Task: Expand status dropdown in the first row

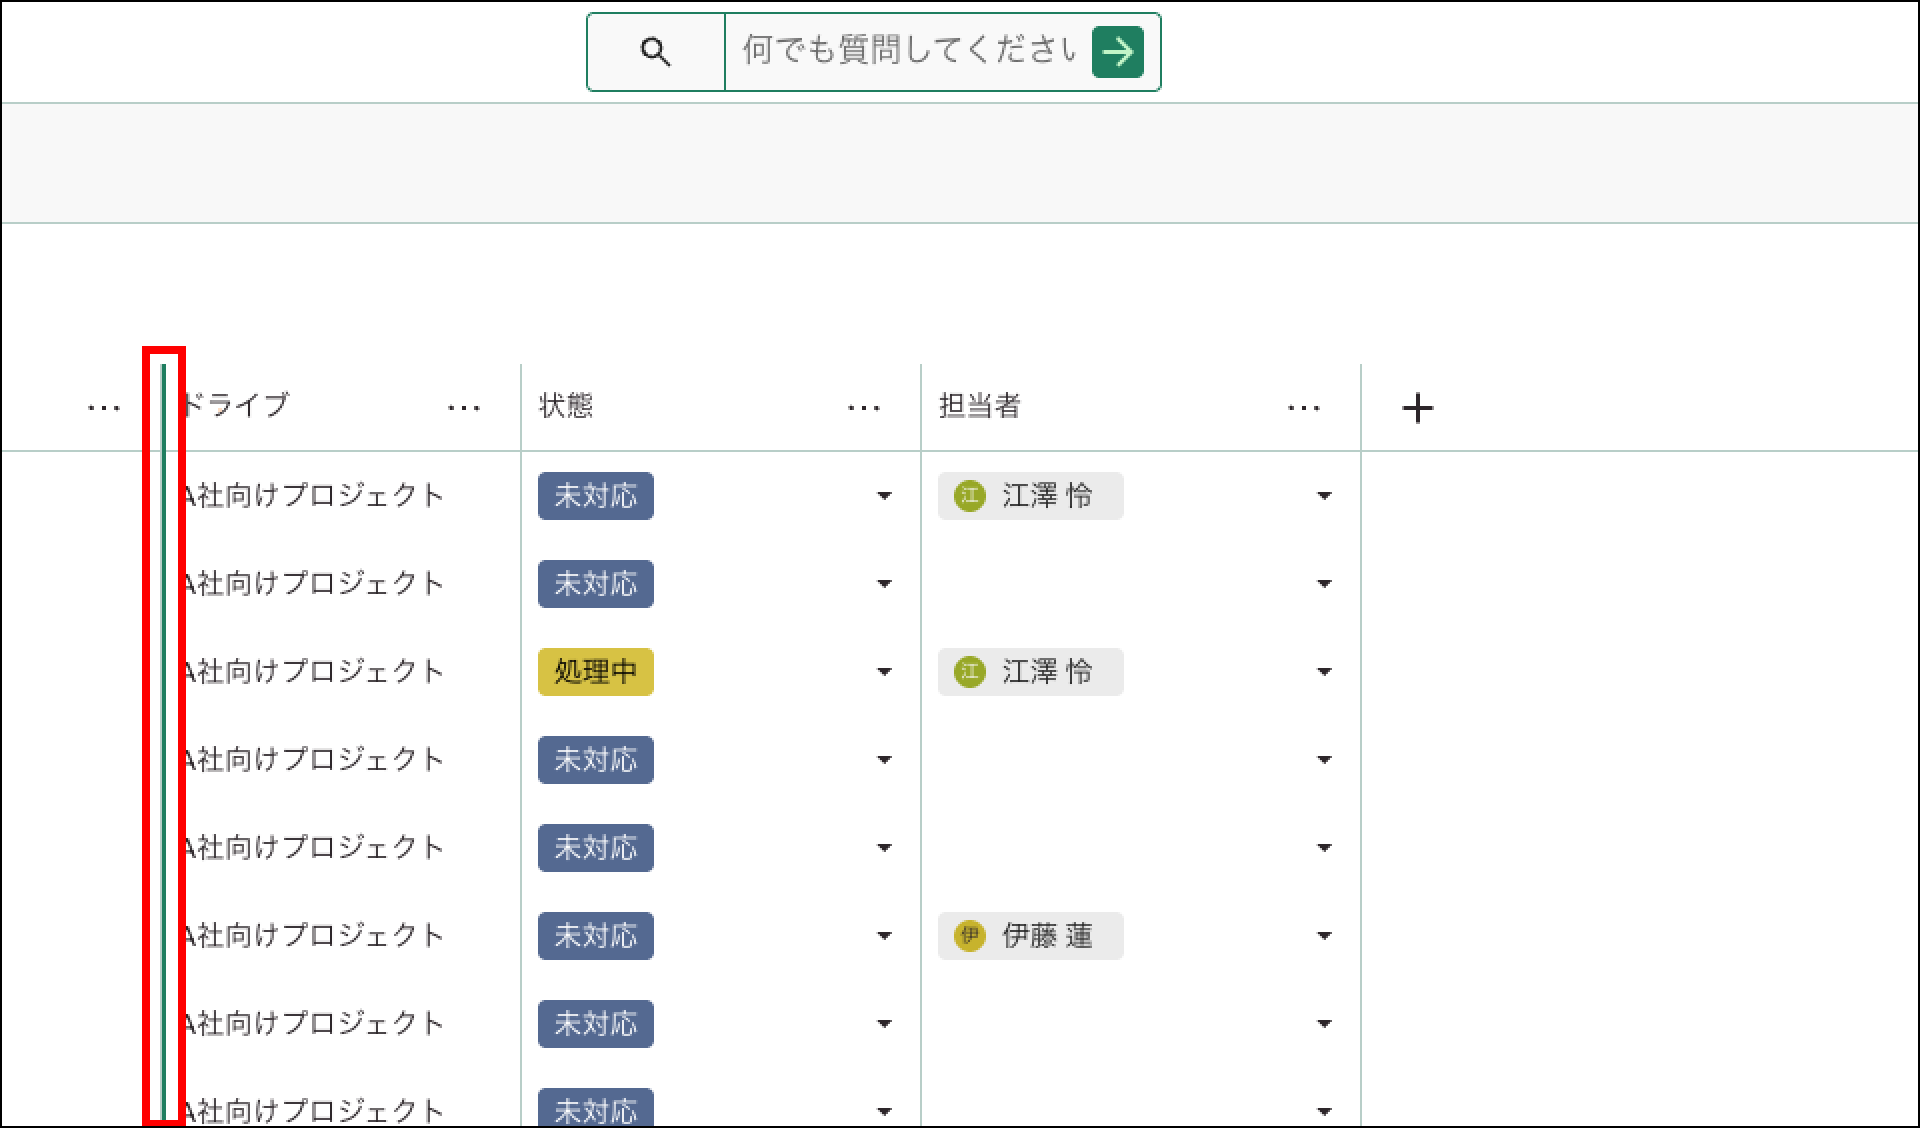Action: (x=884, y=496)
